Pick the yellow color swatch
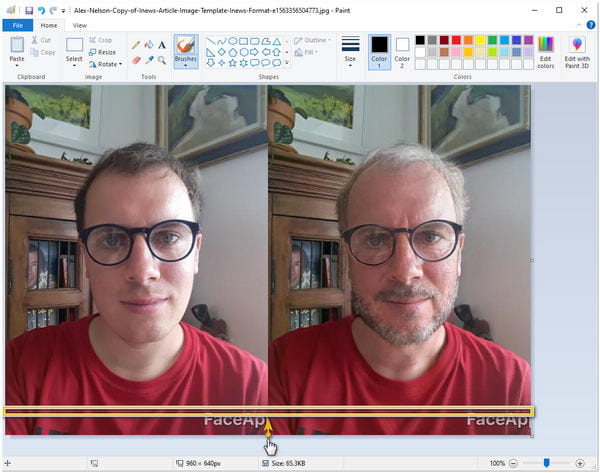Image resolution: width=600 pixels, height=473 pixels. coord(480,40)
